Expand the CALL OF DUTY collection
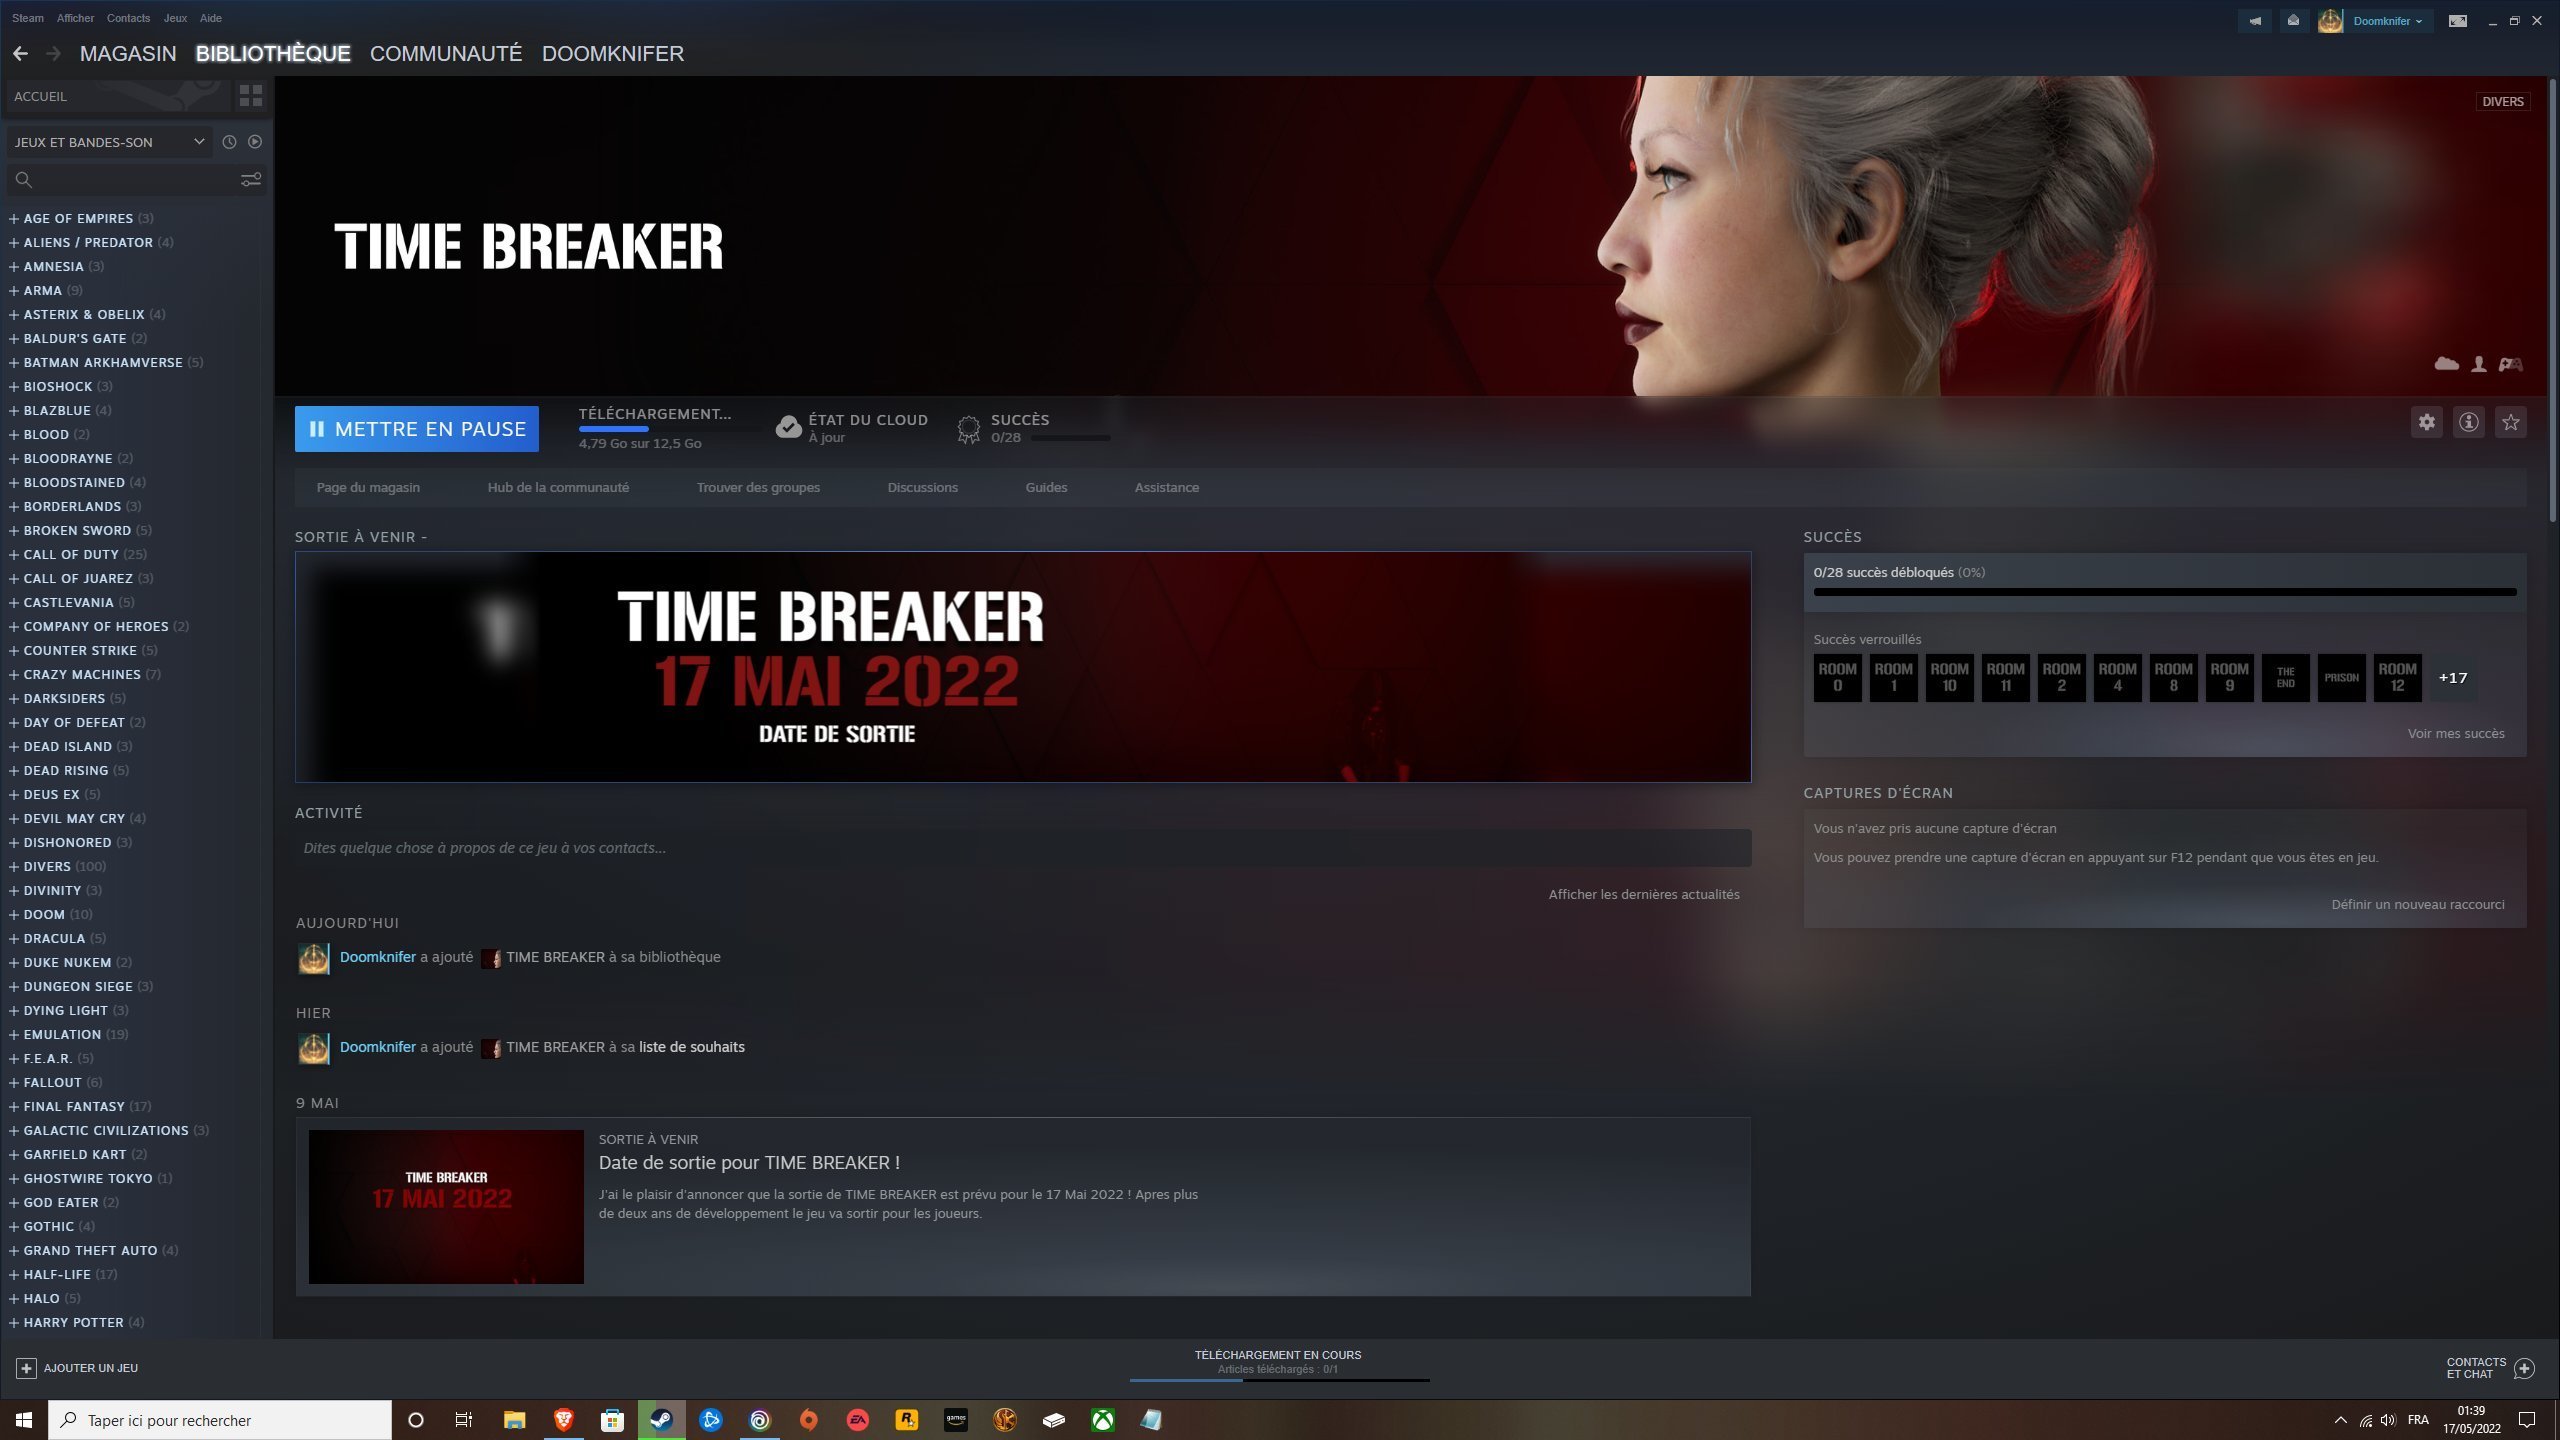 (14, 554)
